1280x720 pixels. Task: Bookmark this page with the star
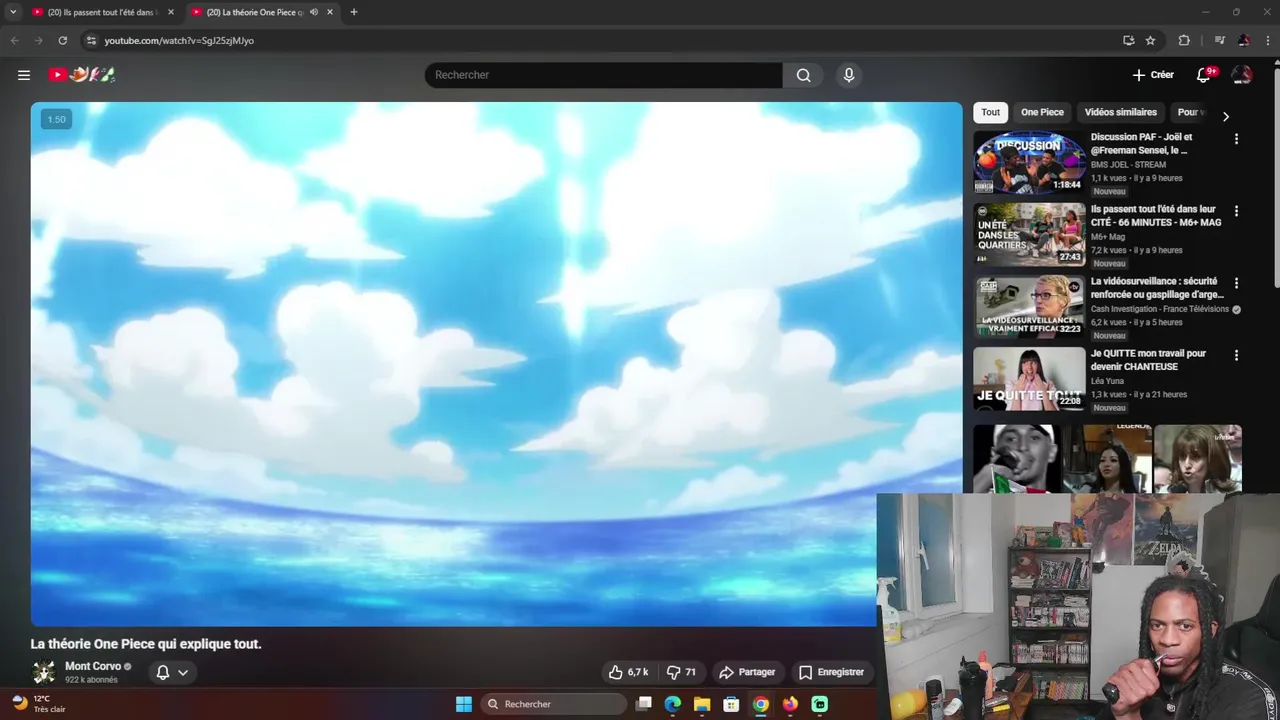pyautogui.click(x=1150, y=40)
